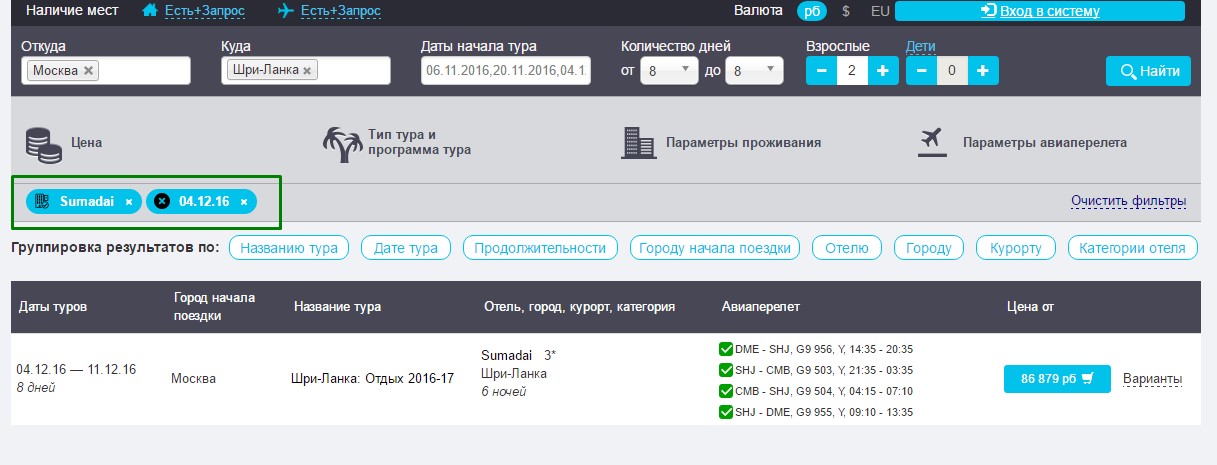The width and height of the screenshot is (1217, 465).
Task: Increase number of children with plus
Action: tap(983, 71)
